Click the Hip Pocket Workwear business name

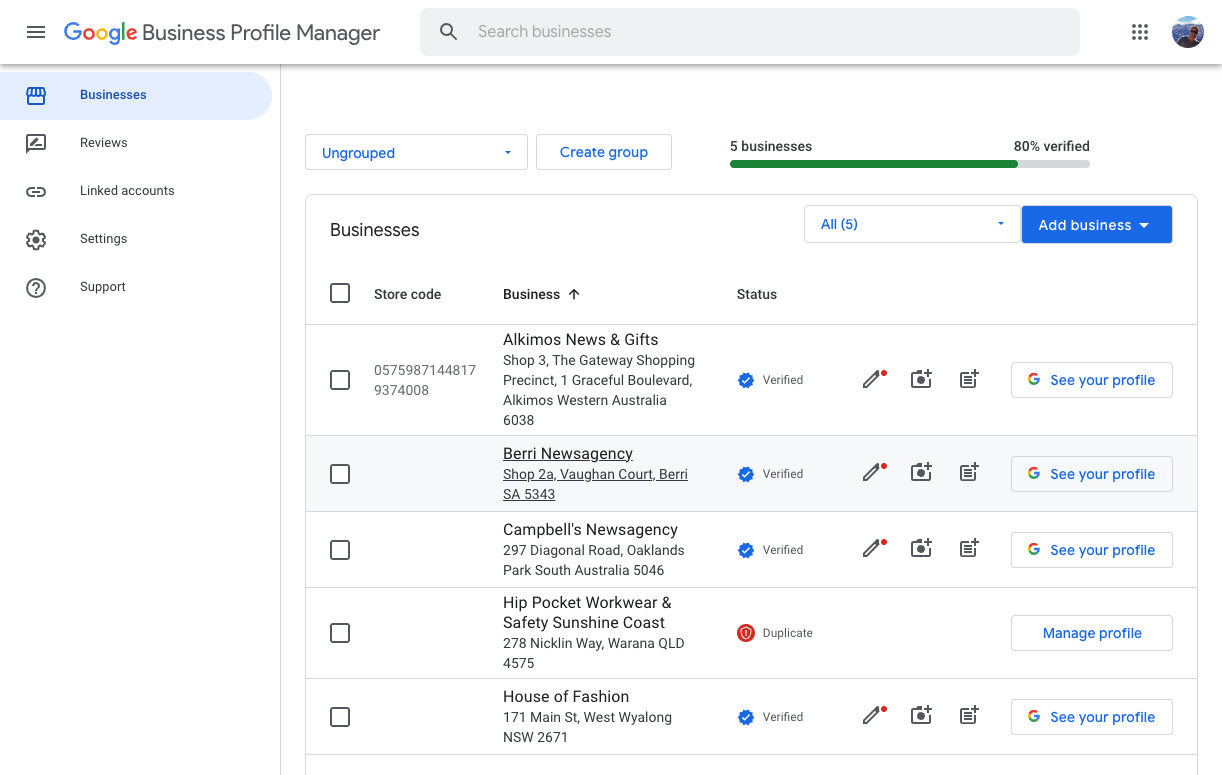(587, 612)
